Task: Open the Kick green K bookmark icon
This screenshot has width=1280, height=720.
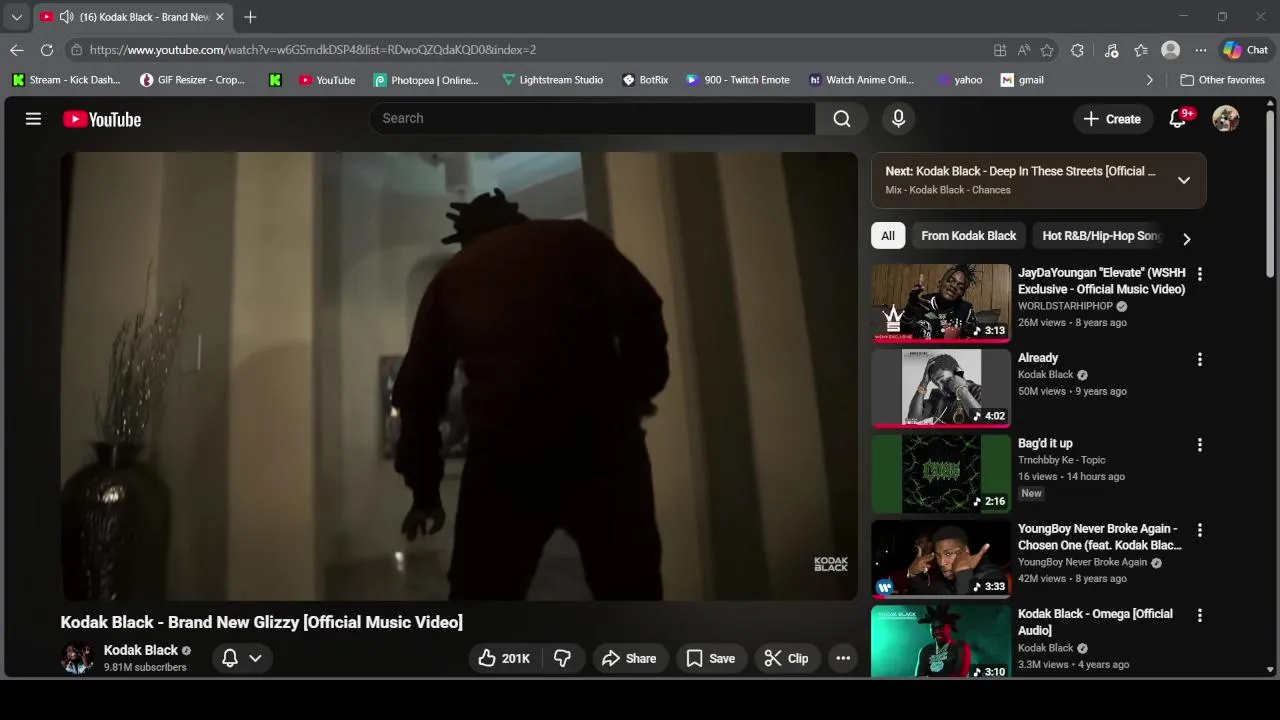Action: tap(275, 80)
